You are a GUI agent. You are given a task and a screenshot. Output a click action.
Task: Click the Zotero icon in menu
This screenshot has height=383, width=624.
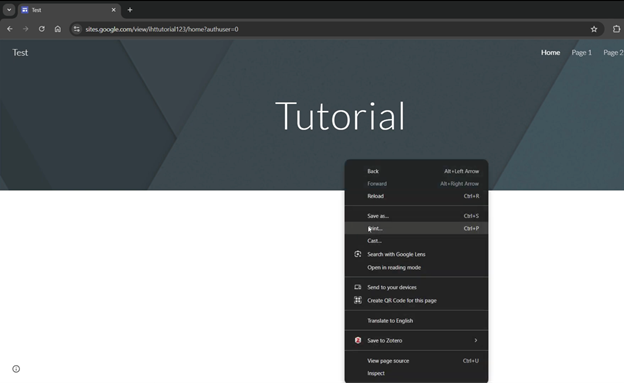(358, 340)
